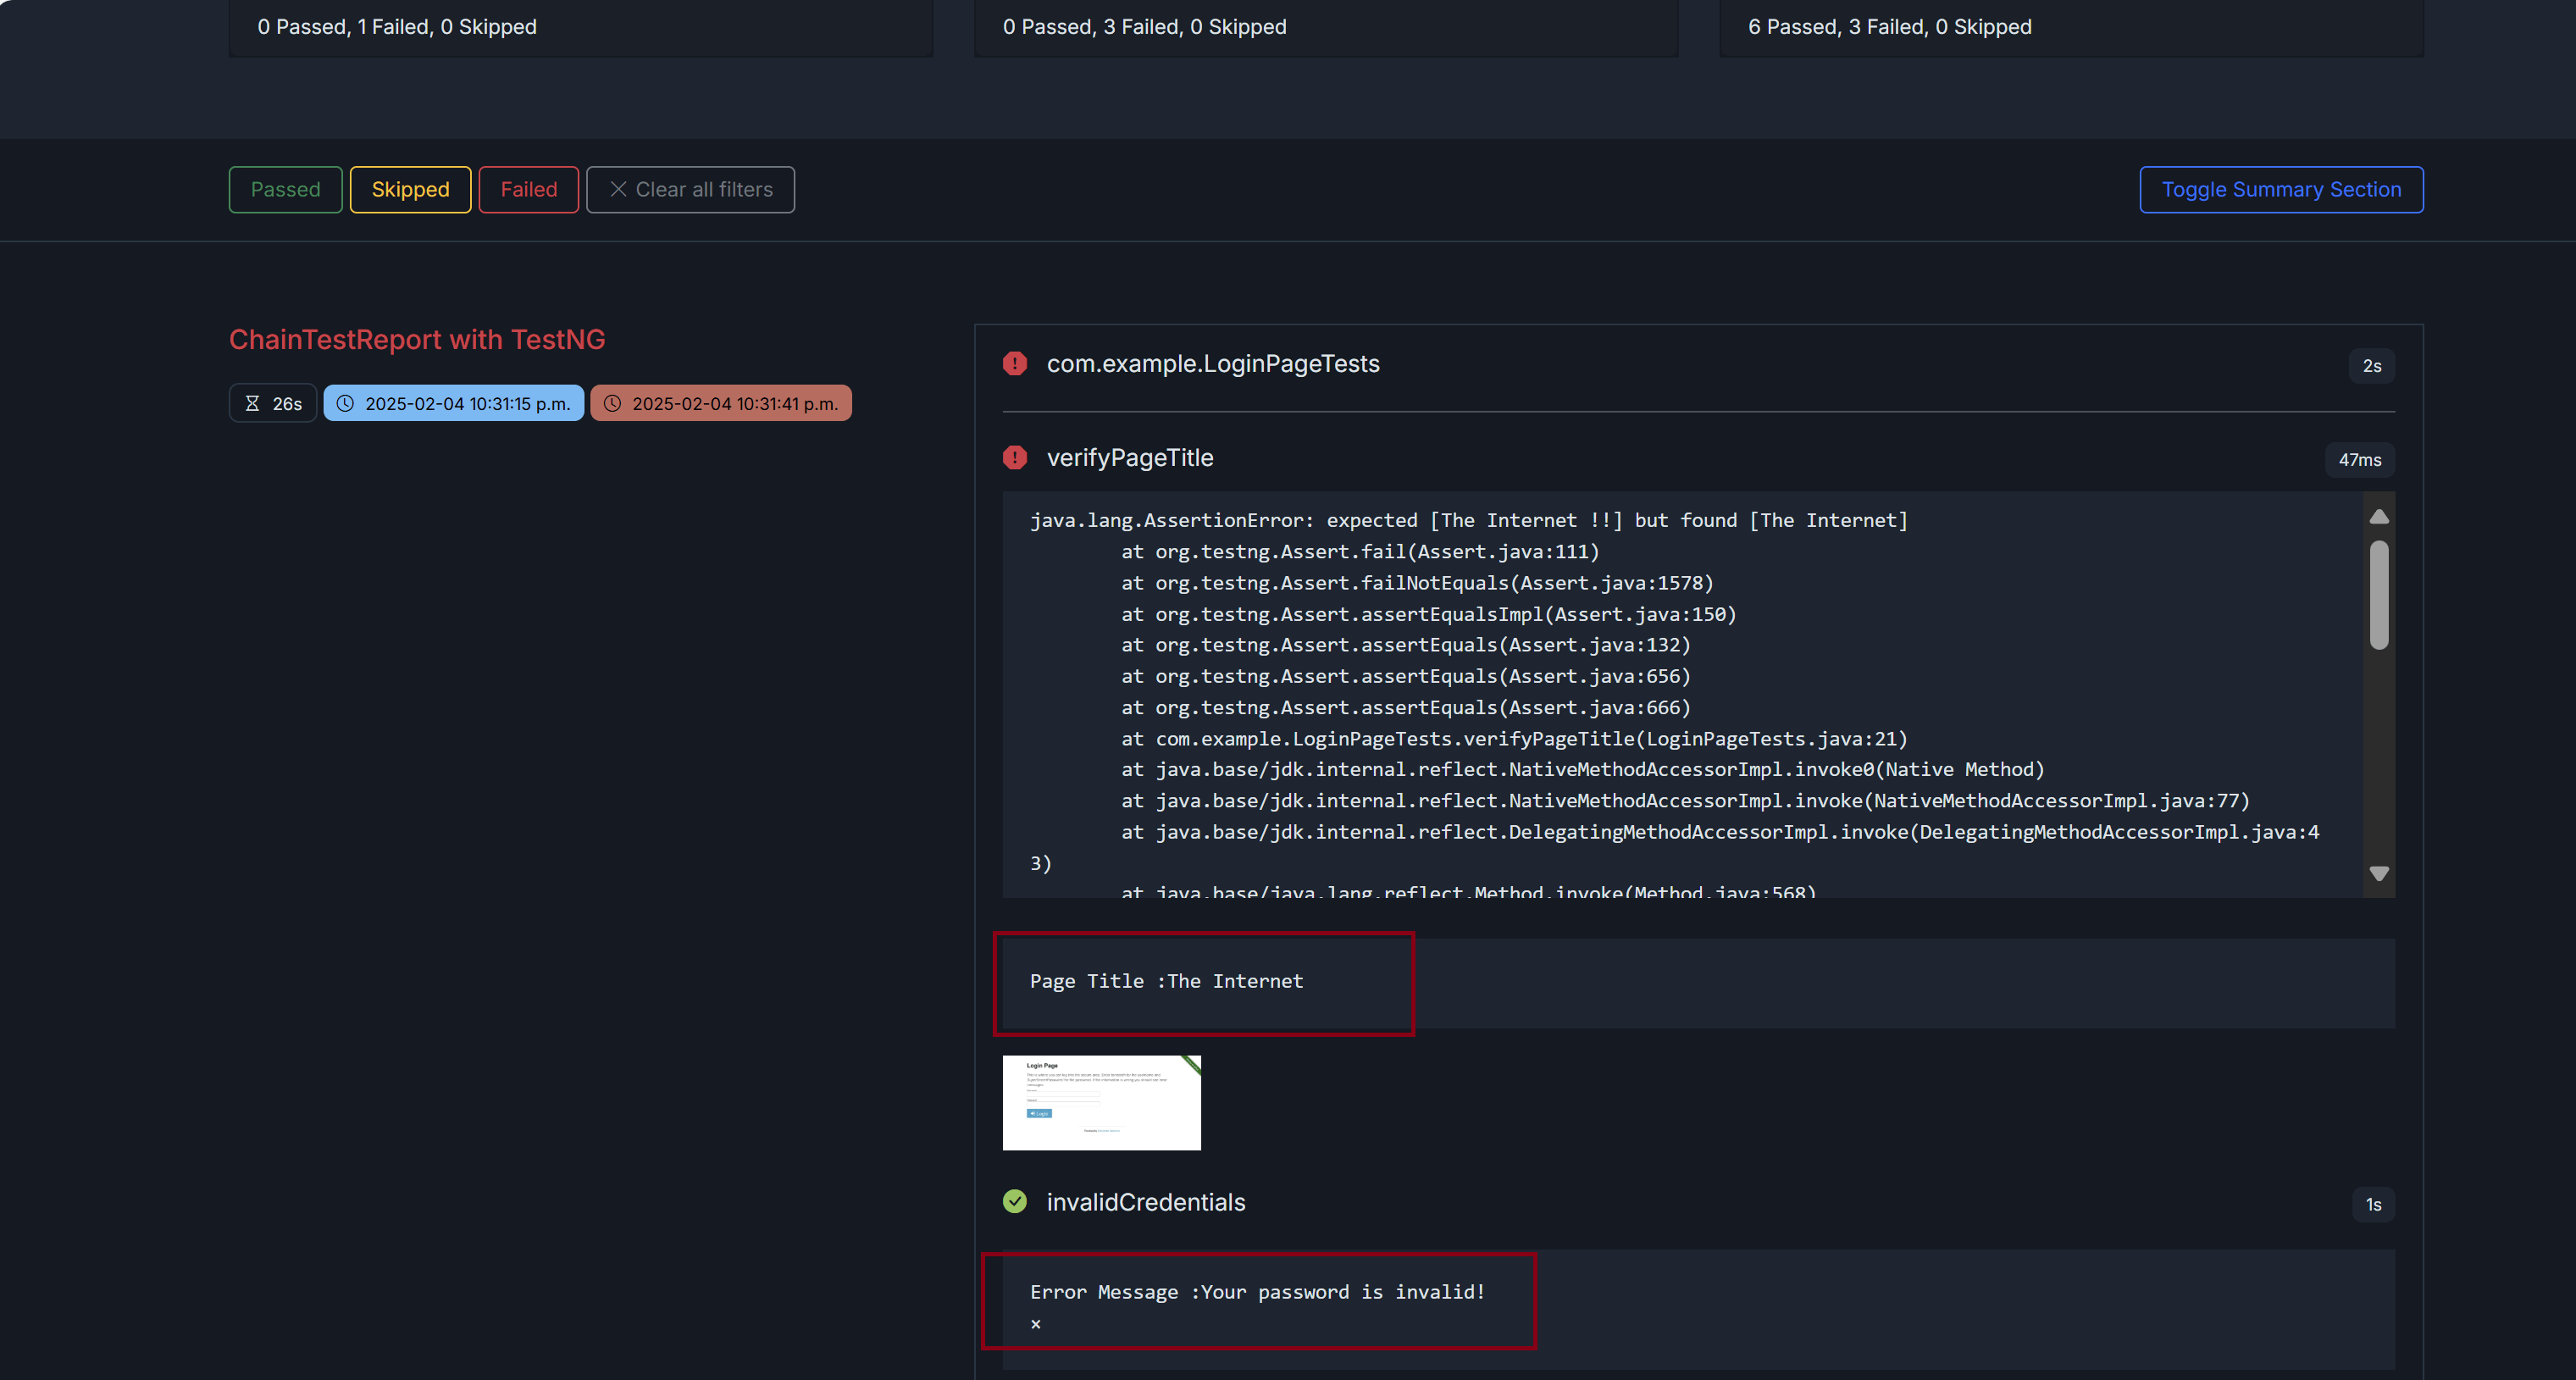Open the Login Page screenshot thumbnail
The image size is (2576, 1380).
[1101, 1102]
